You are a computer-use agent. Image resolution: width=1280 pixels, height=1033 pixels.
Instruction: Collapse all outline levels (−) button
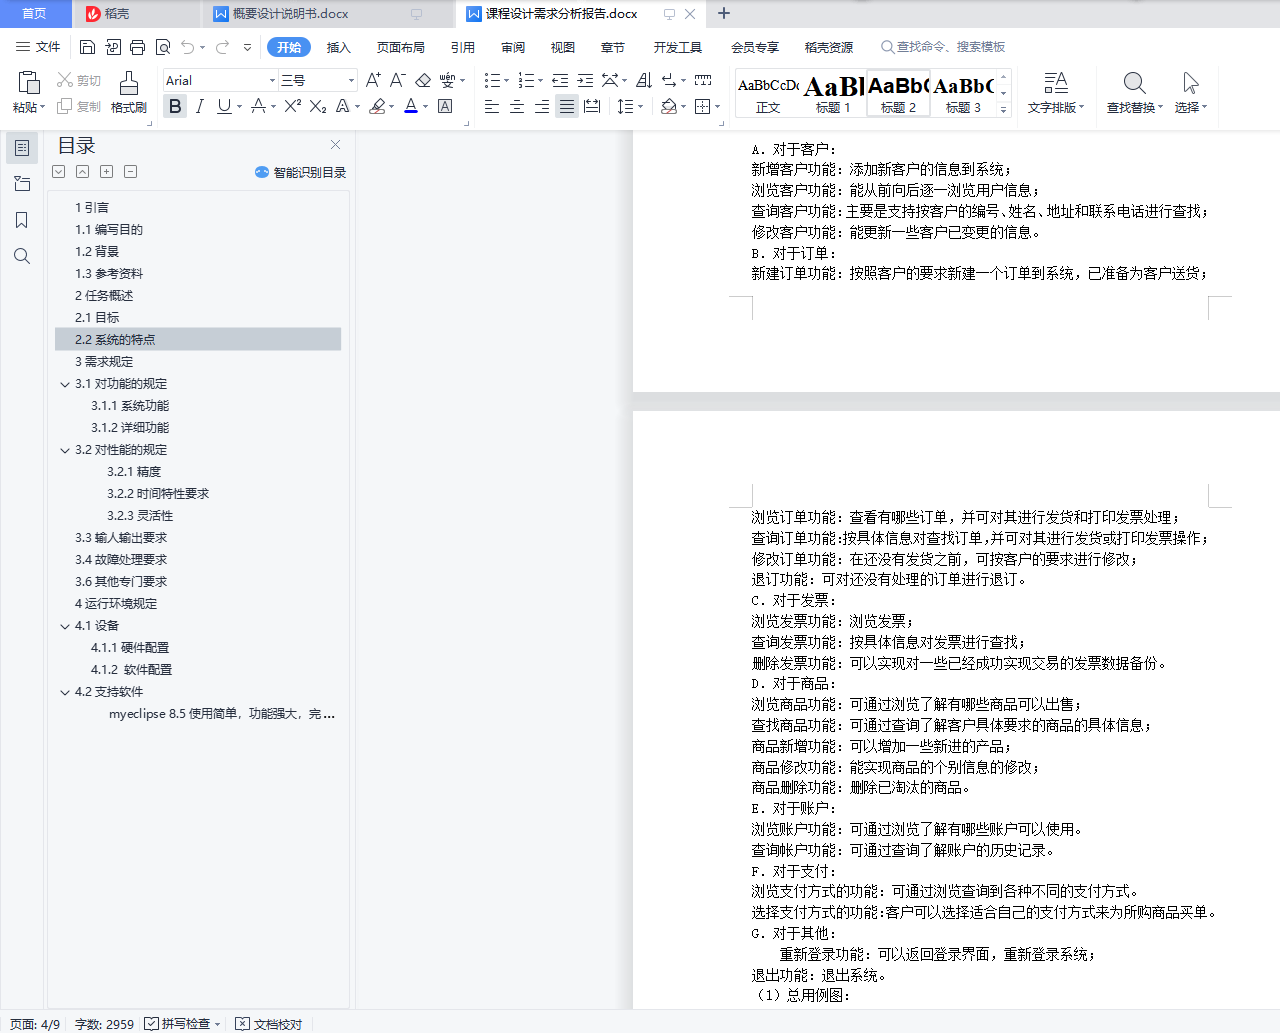tap(130, 172)
